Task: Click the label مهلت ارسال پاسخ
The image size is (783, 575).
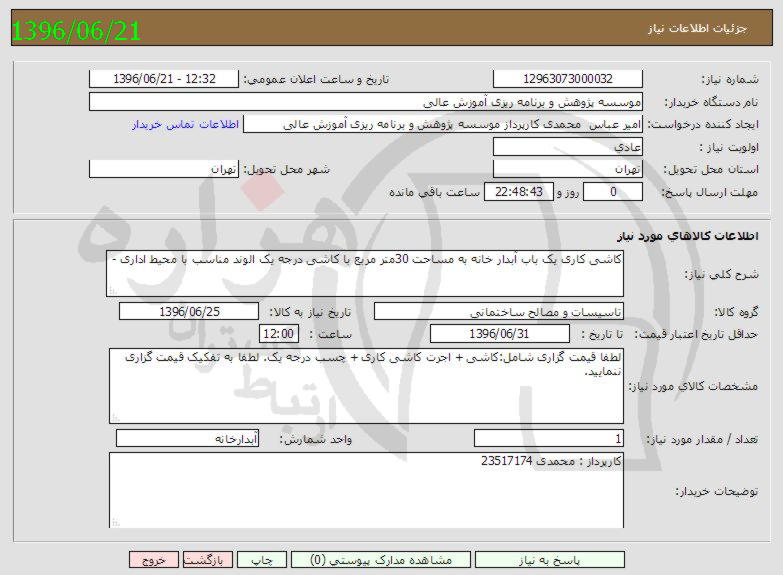Action: pos(710,192)
